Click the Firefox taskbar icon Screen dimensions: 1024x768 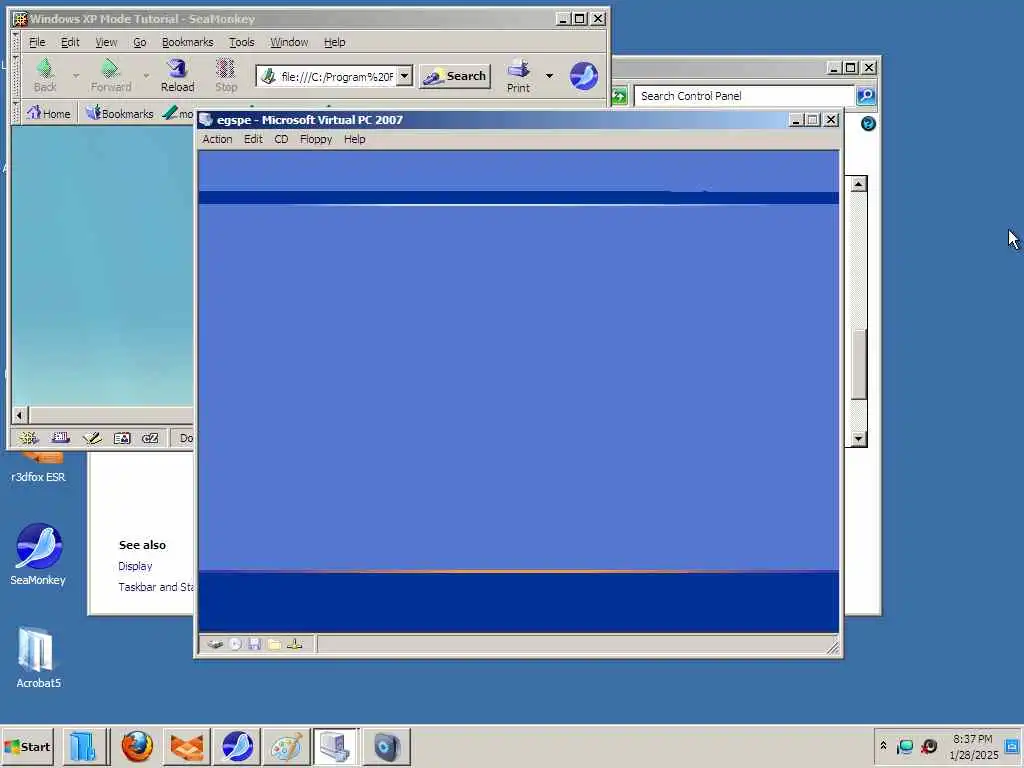click(x=137, y=746)
